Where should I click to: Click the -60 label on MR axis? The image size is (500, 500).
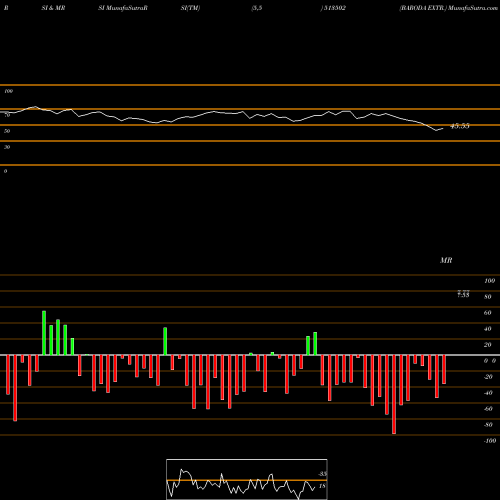(x=488, y=409)
